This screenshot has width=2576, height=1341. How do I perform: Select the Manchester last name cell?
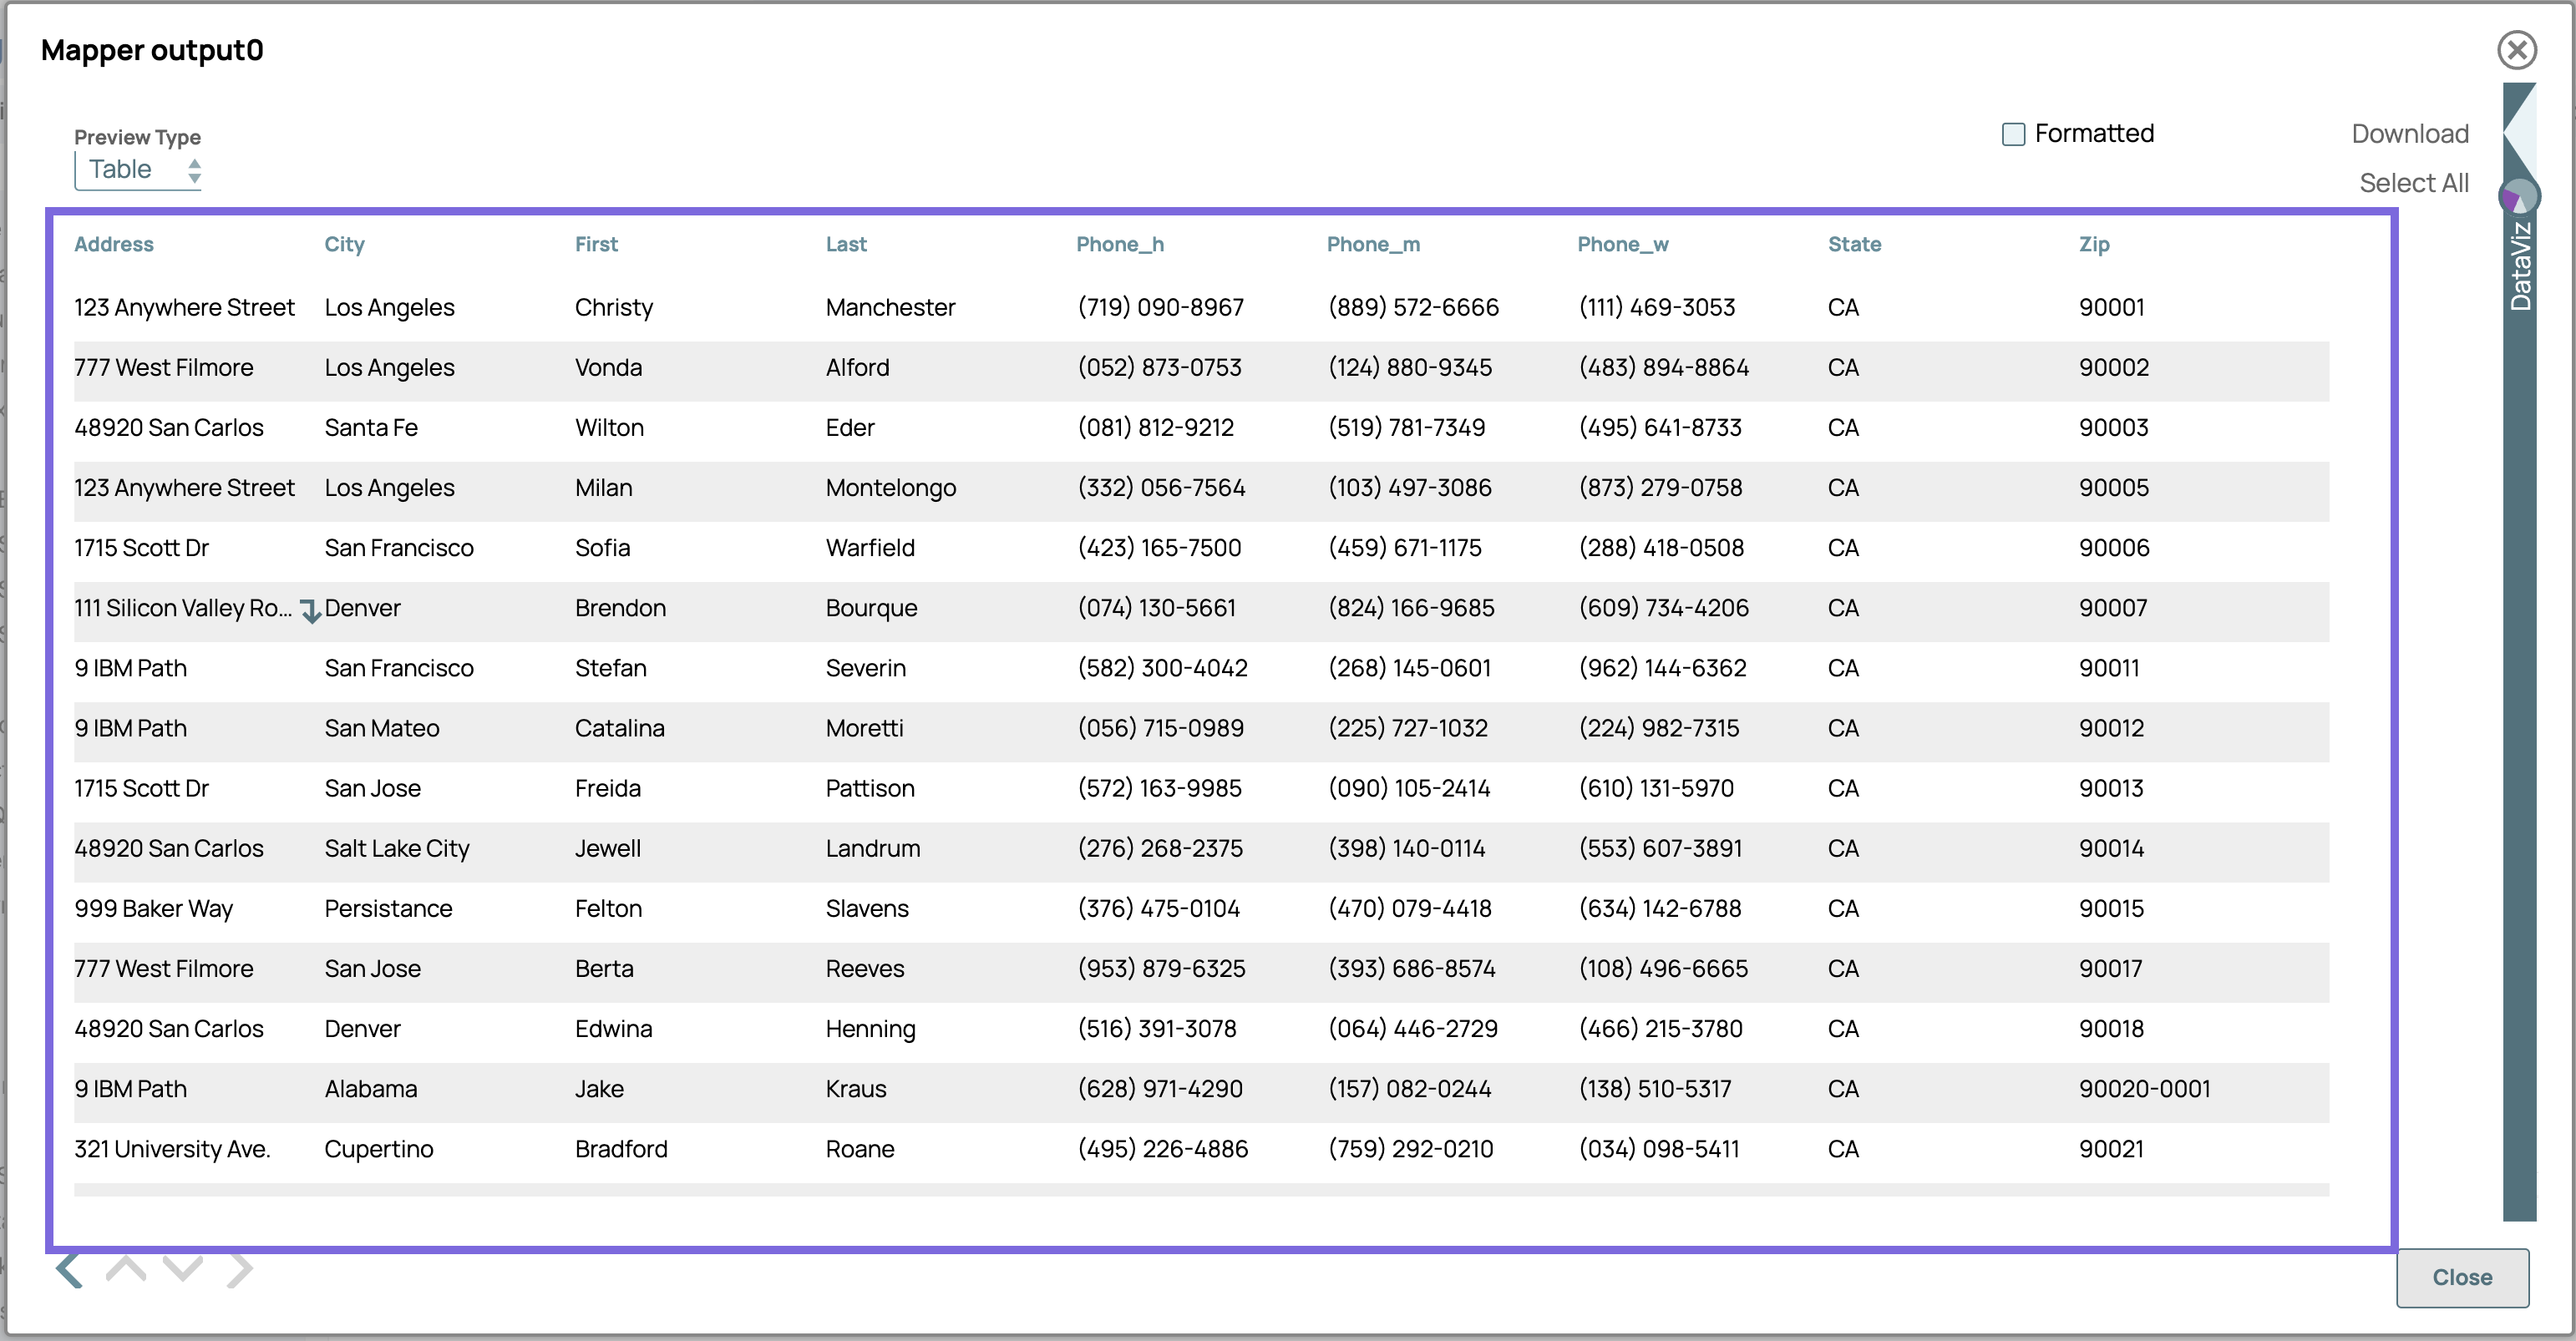[890, 307]
